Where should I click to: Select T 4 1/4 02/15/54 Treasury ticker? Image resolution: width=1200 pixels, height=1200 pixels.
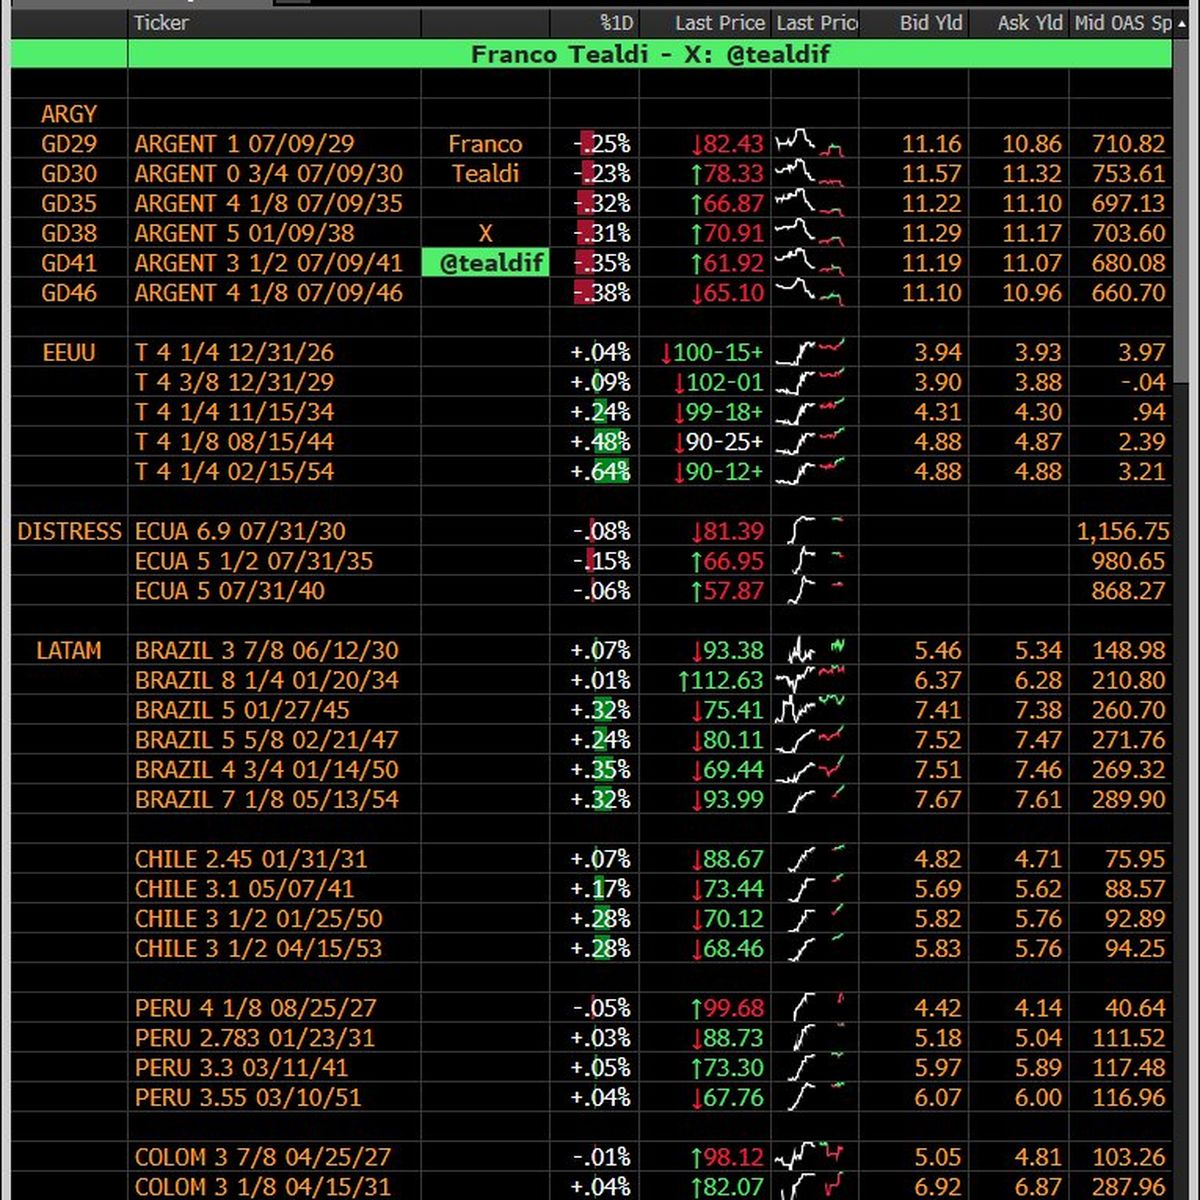click(234, 472)
